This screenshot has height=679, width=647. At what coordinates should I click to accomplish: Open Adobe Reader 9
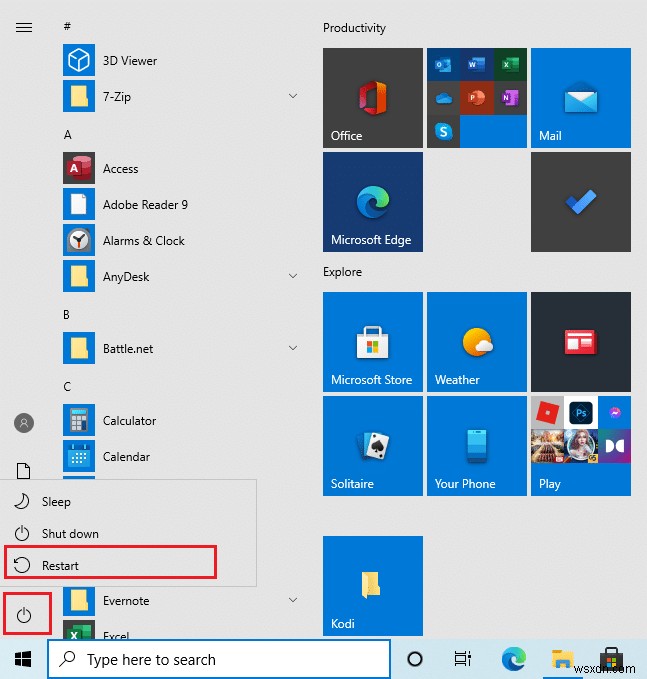coord(182,204)
